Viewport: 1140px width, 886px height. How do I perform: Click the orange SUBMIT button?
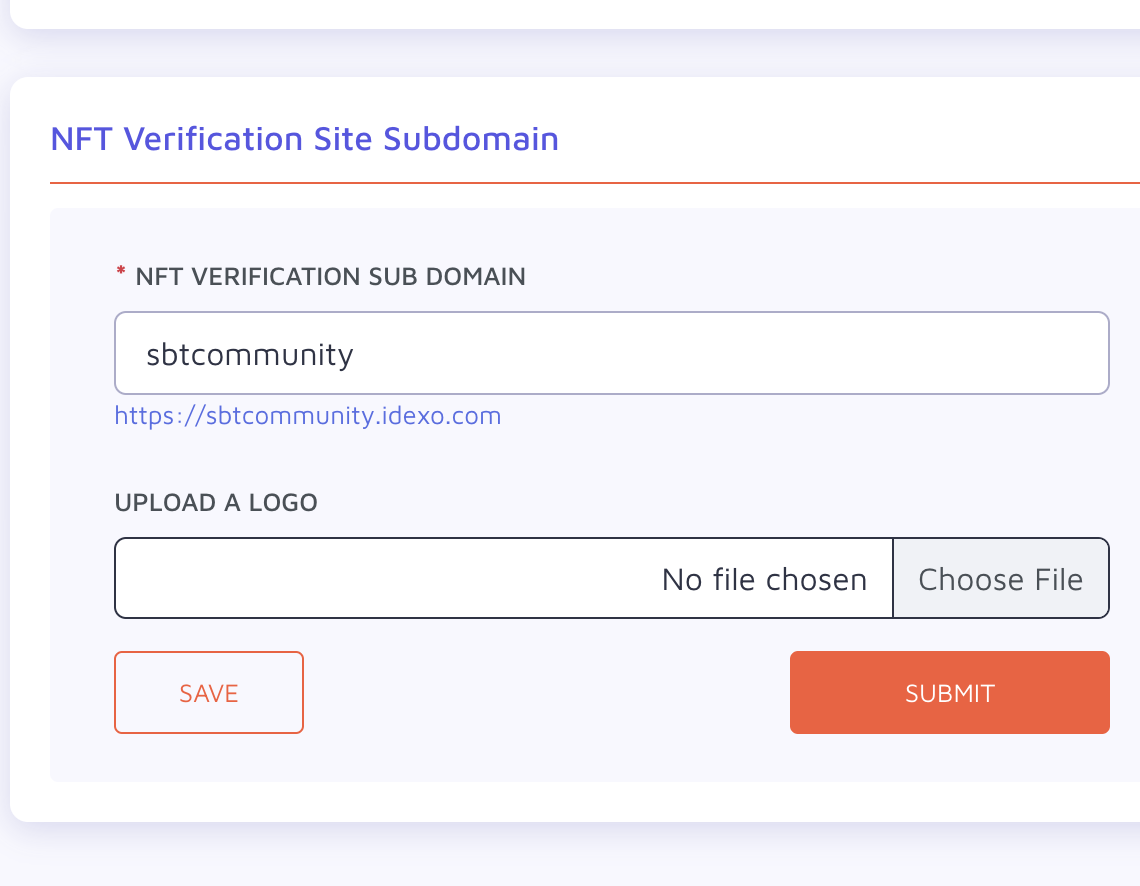(950, 693)
